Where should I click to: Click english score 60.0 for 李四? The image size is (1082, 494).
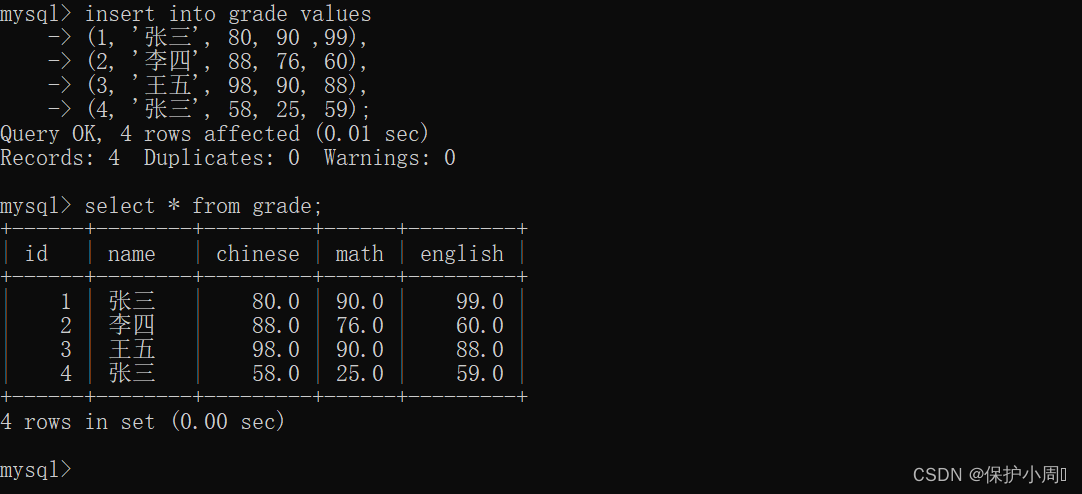click(x=479, y=326)
